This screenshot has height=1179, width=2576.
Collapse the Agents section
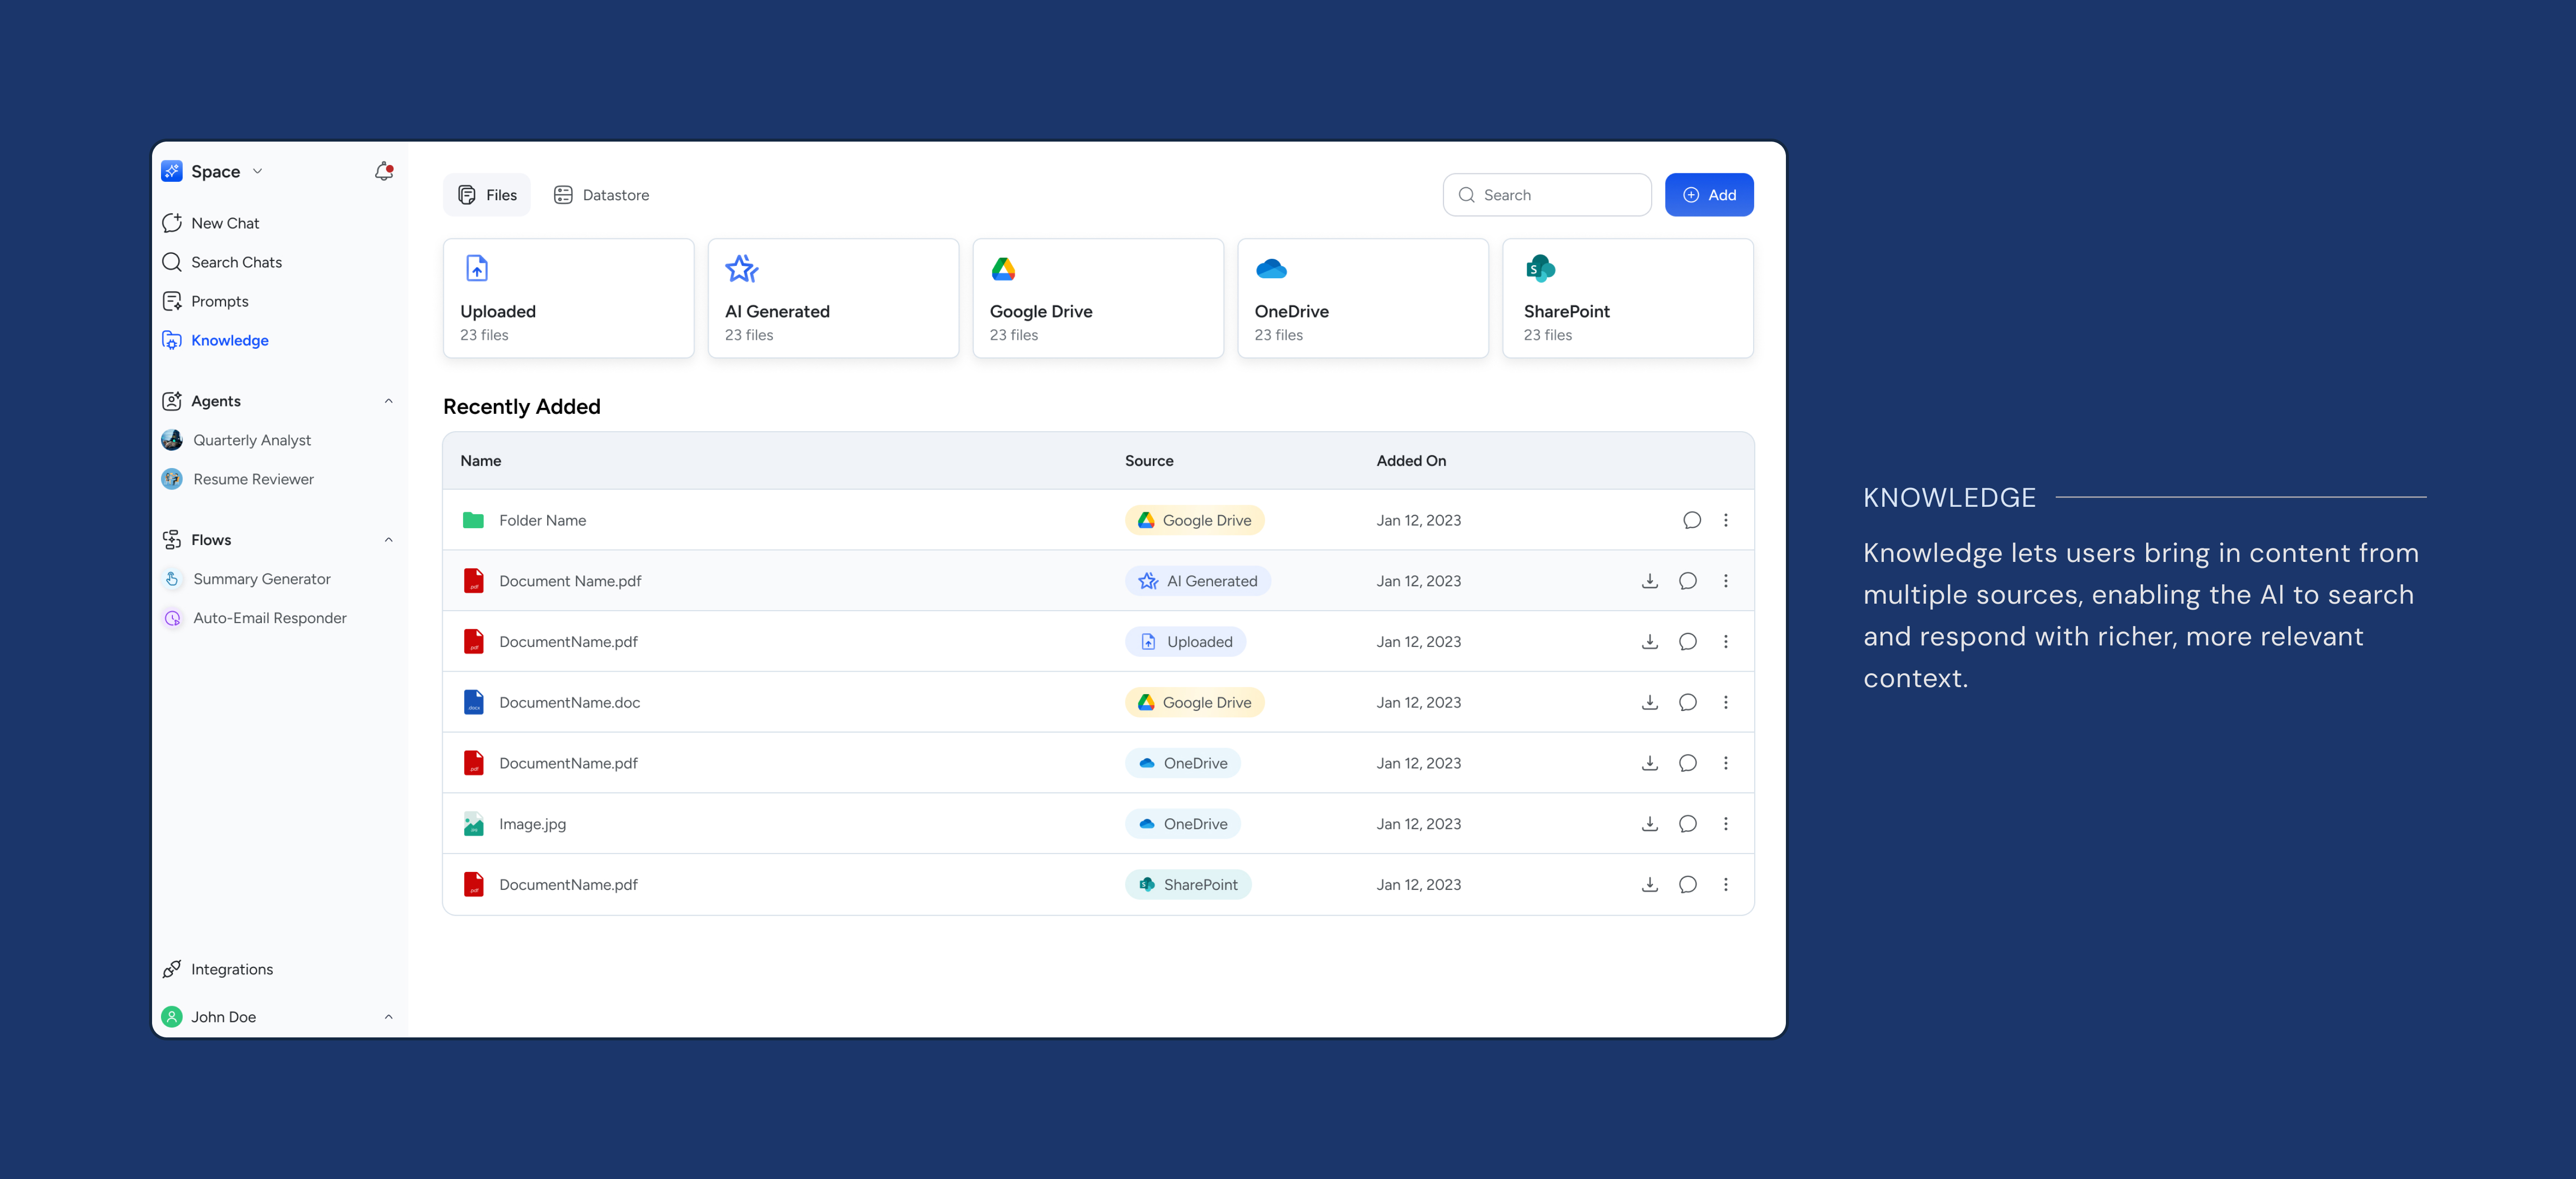click(389, 400)
